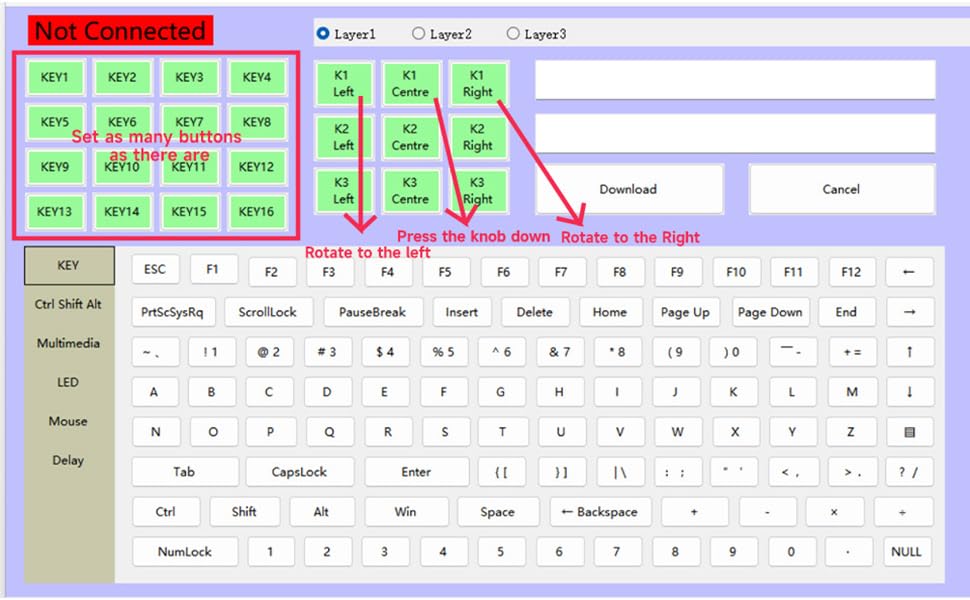
Task: Select the menu key icon button
Action: [x=909, y=432]
